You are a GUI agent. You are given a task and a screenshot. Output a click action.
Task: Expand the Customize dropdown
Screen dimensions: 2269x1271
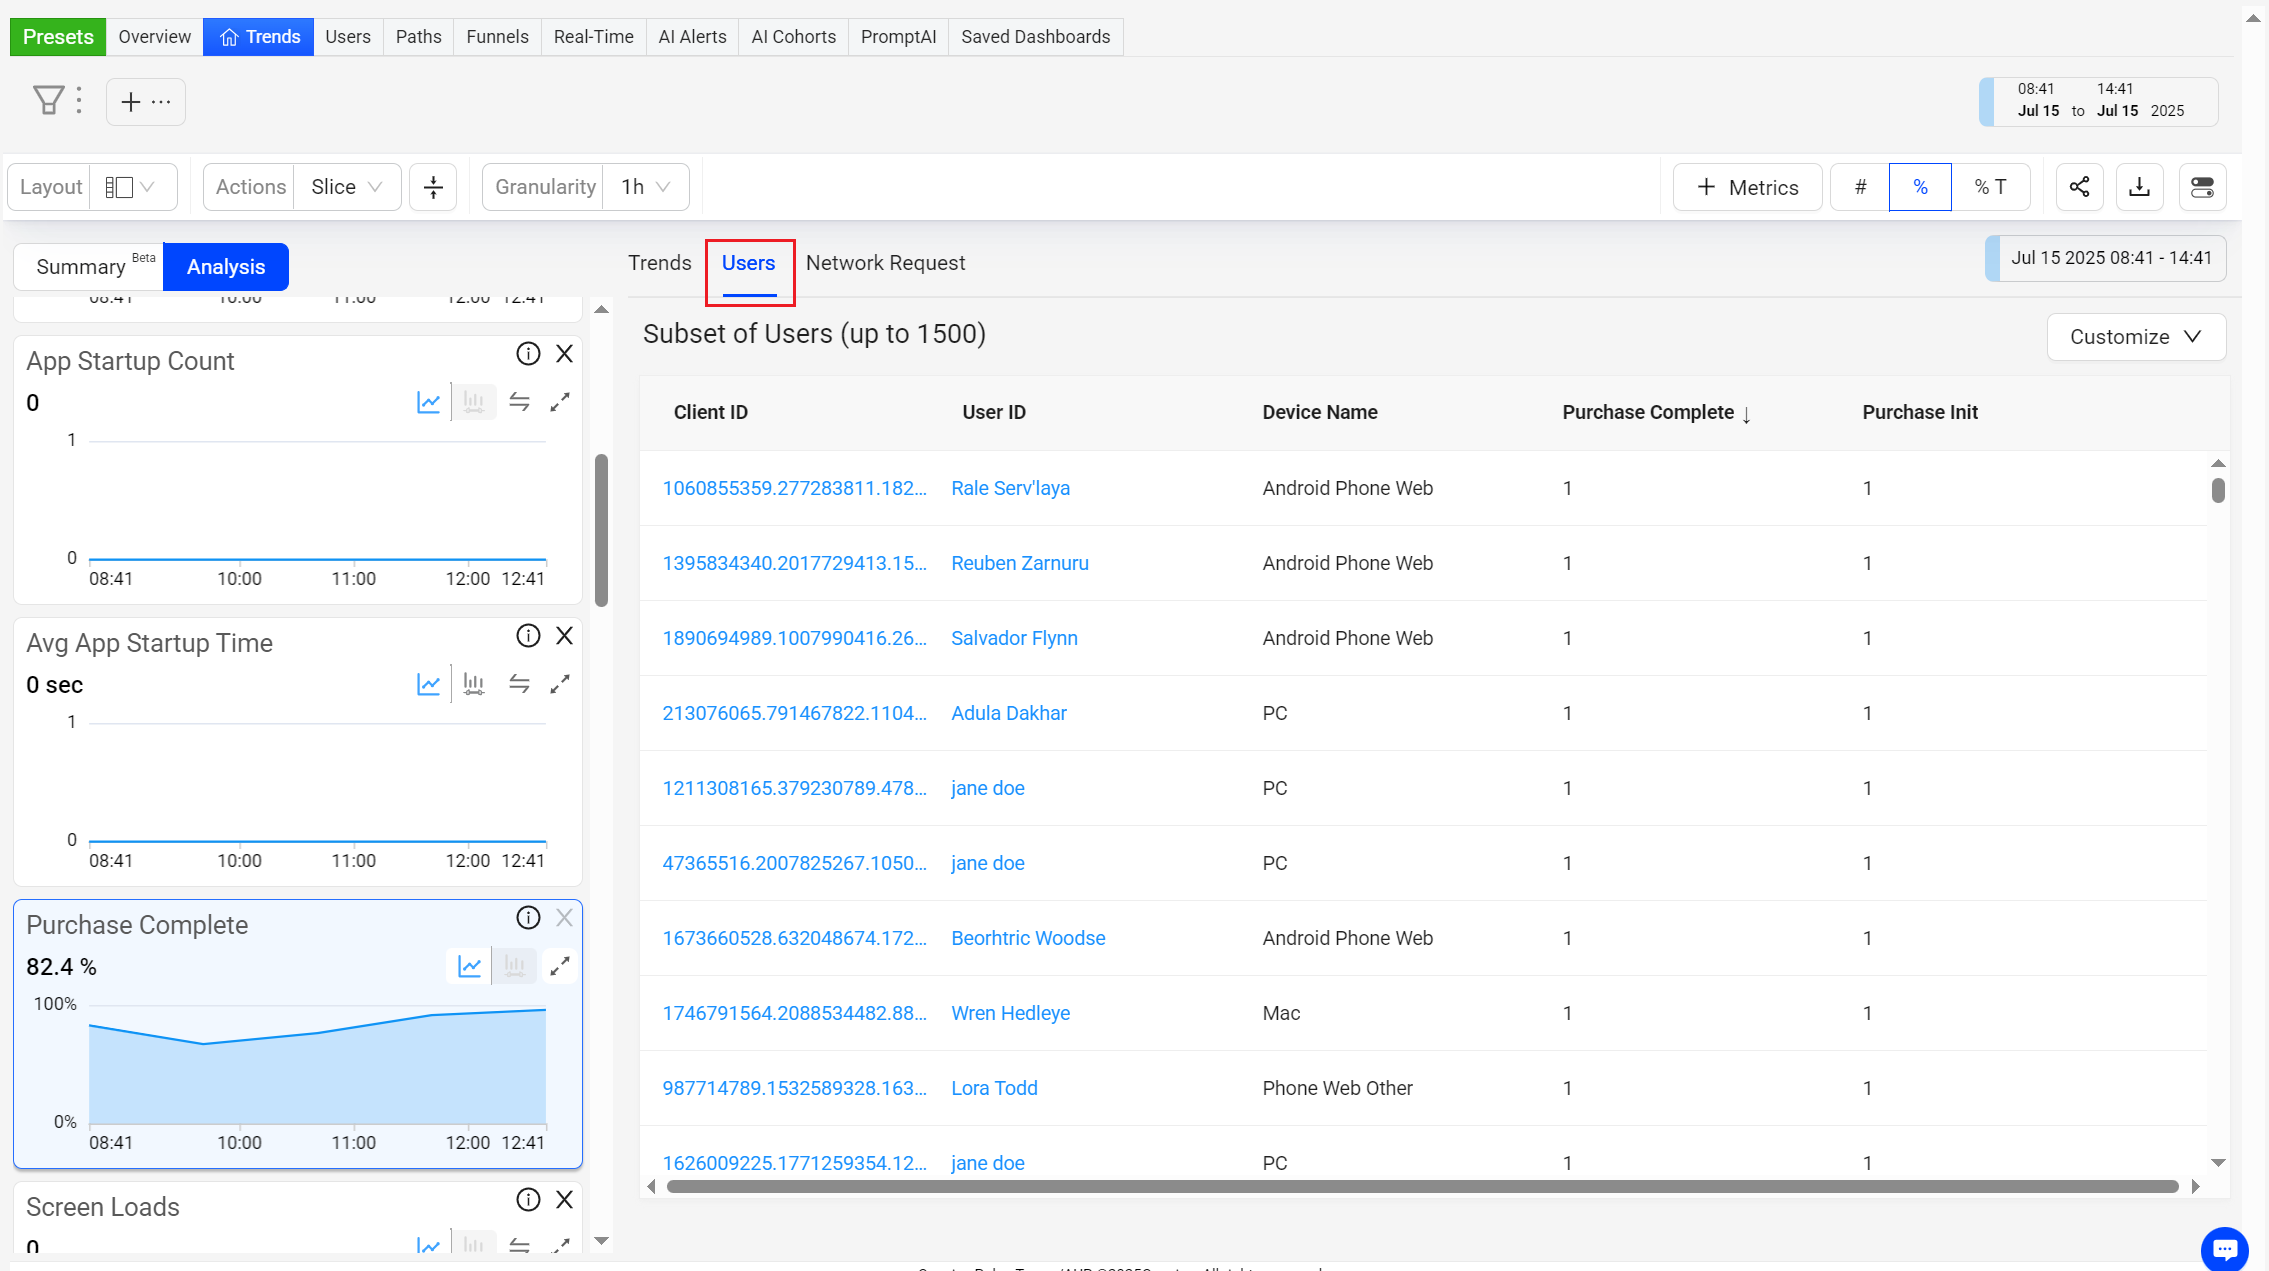[2135, 337]
